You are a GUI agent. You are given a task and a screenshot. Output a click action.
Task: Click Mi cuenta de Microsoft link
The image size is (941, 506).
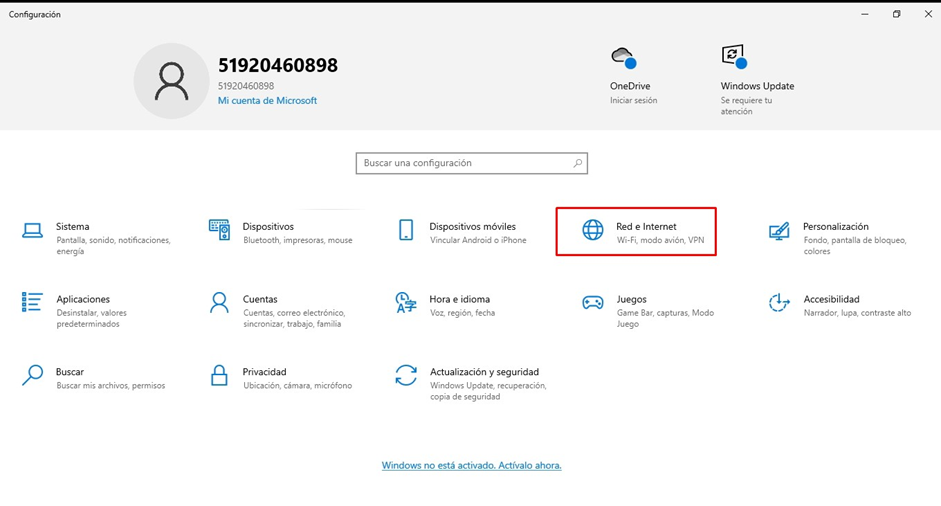click(267, 101)
